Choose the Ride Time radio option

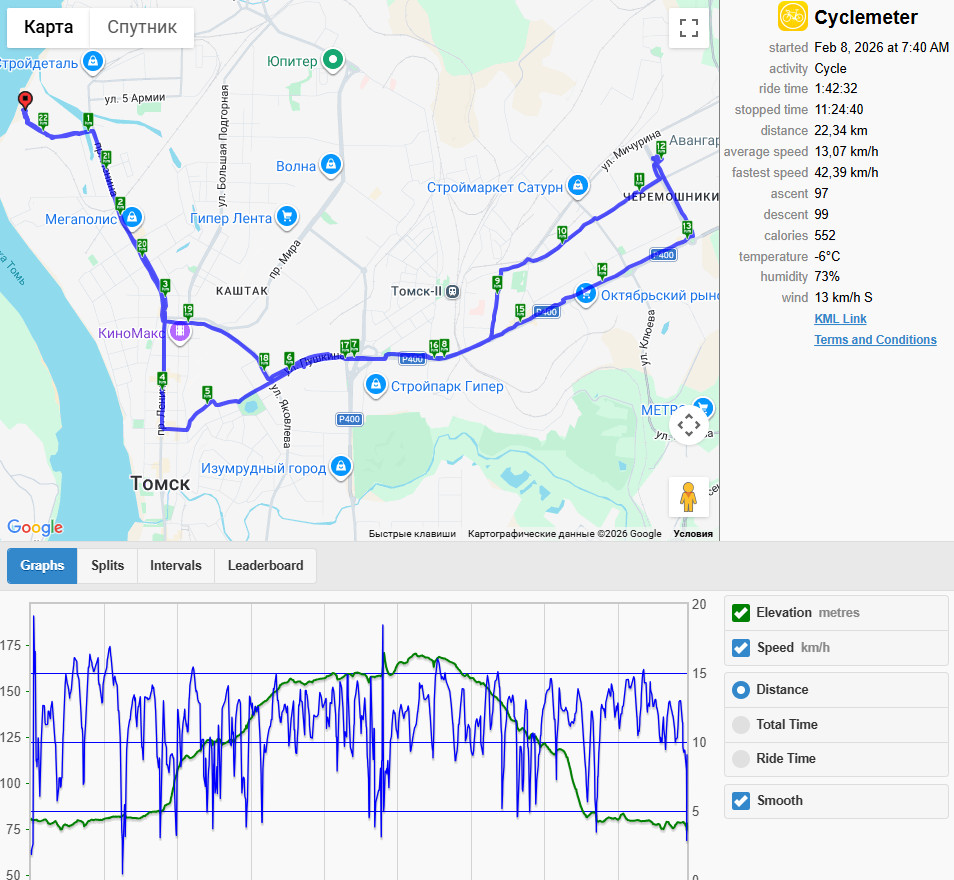740,759
